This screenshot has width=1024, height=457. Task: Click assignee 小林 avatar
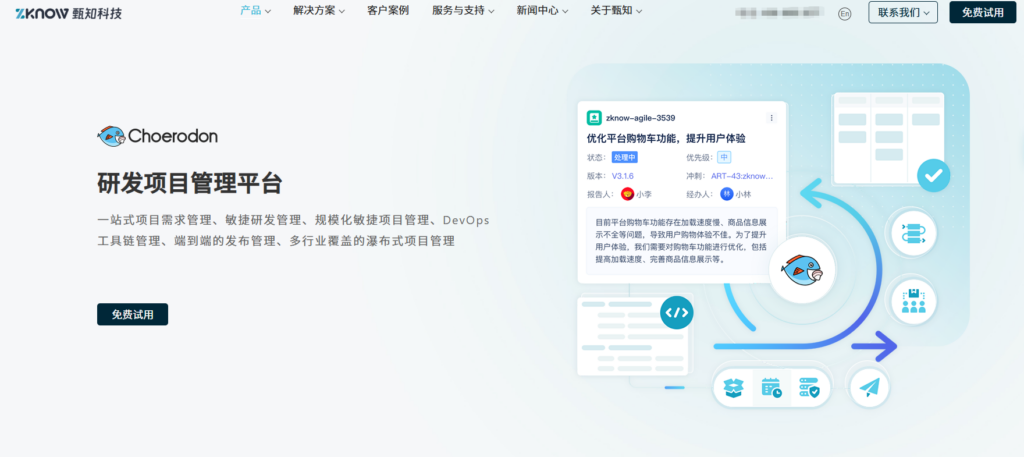727,194
